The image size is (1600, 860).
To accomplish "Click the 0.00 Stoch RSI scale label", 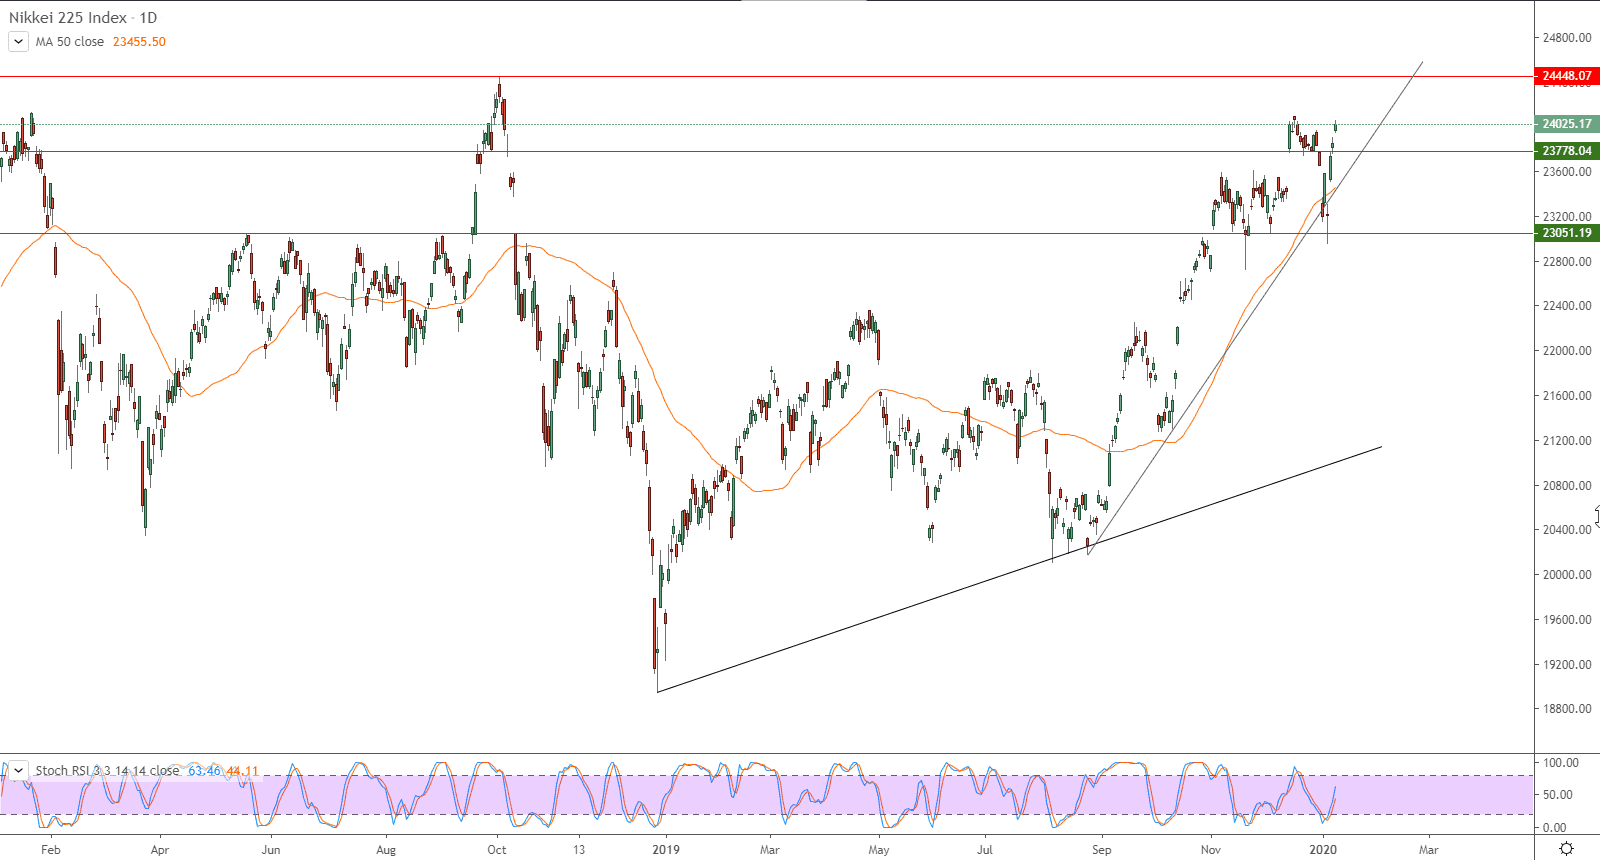I will point(1555,828).
